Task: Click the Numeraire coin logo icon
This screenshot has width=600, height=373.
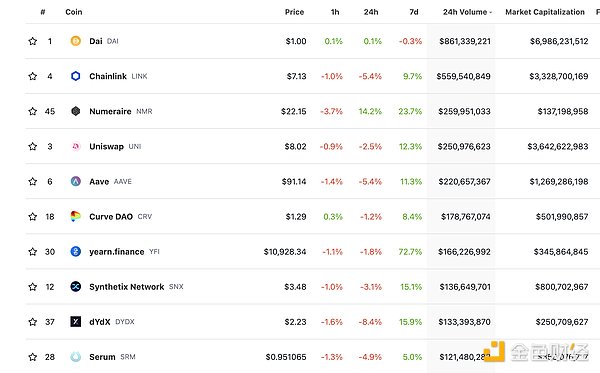Action: click(x=76, y=111)
